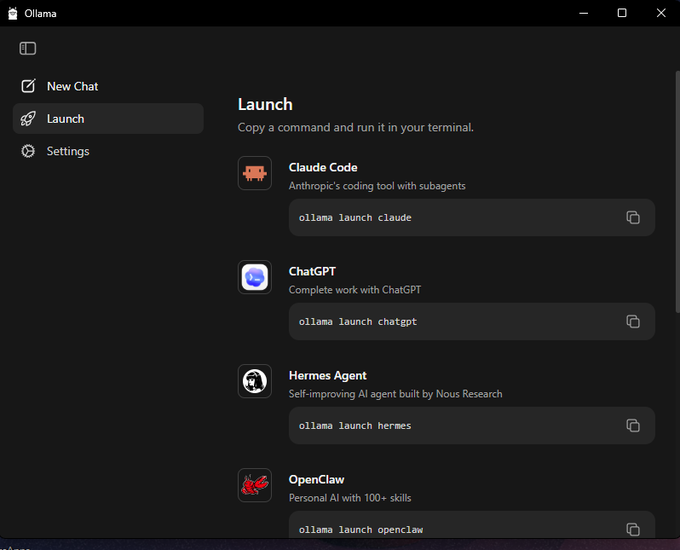Click the Hermes Agent app icon
This screenshot has width=680, height=550.
255,381
